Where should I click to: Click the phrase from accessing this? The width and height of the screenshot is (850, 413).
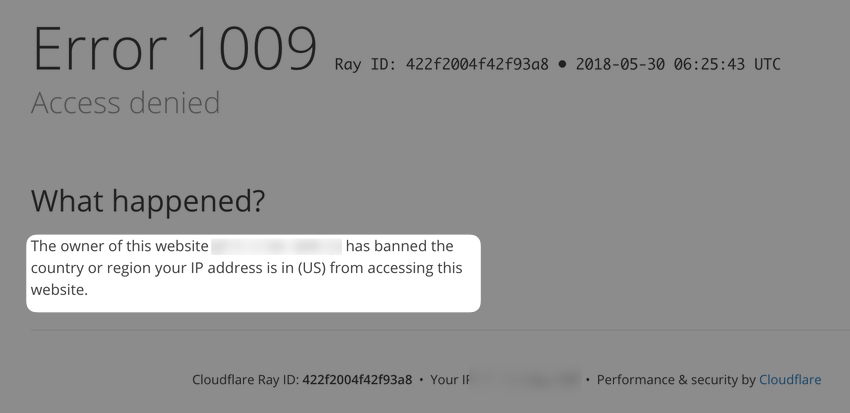pyautogui.click(x=396, y=268)
